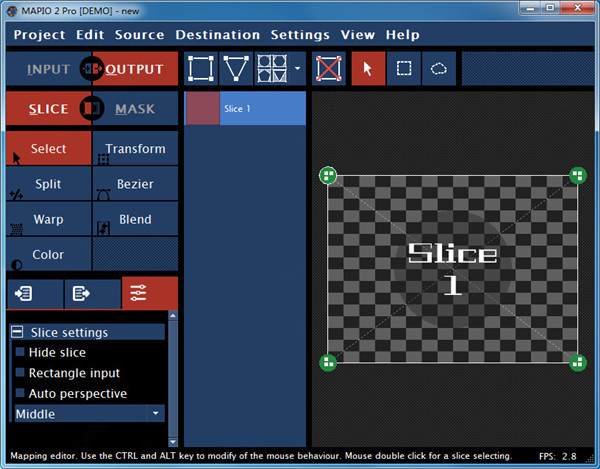Screen dimensions: 600x469
Task: Click the settings panel scroll up arrow
Action: pyautogui.click(x=173, y=316)
